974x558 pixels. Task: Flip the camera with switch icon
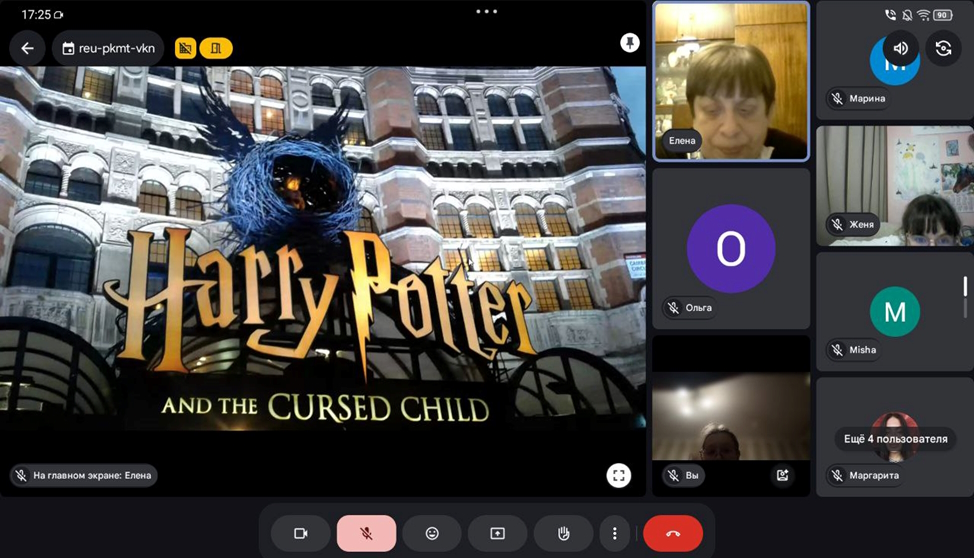pyautogui.click(x=942, y=48)
